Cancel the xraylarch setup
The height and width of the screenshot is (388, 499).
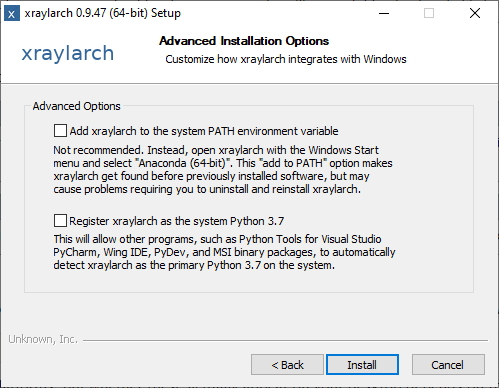tap(448, 365)
